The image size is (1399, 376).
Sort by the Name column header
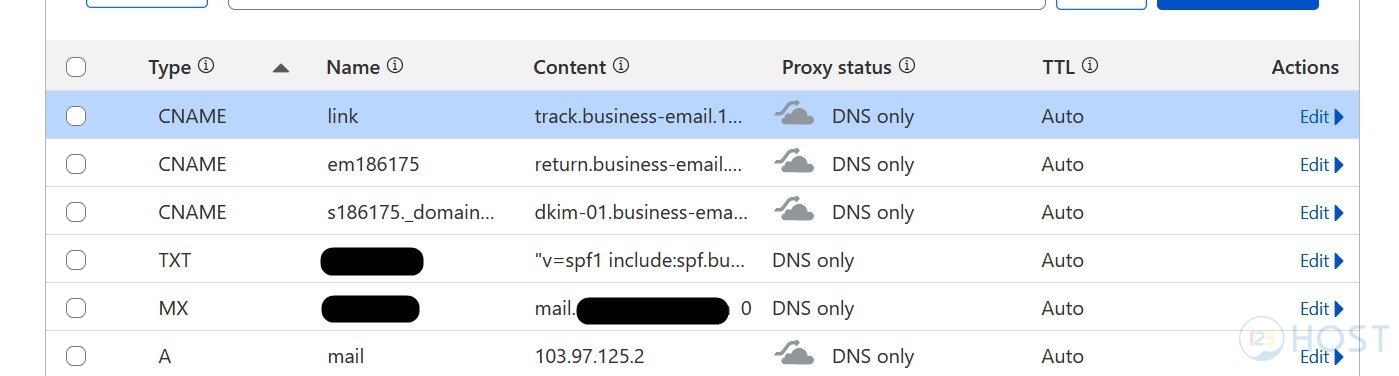353,67
